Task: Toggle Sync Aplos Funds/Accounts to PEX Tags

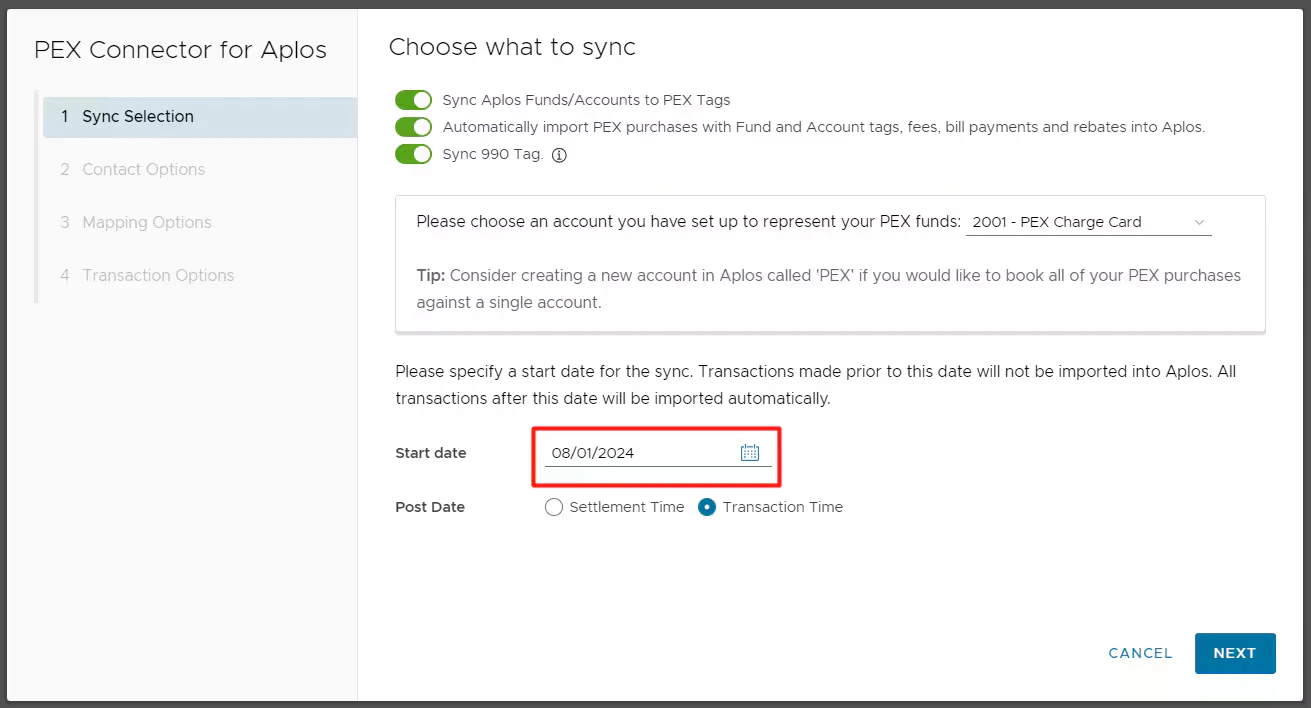Action: coord(413,100)
